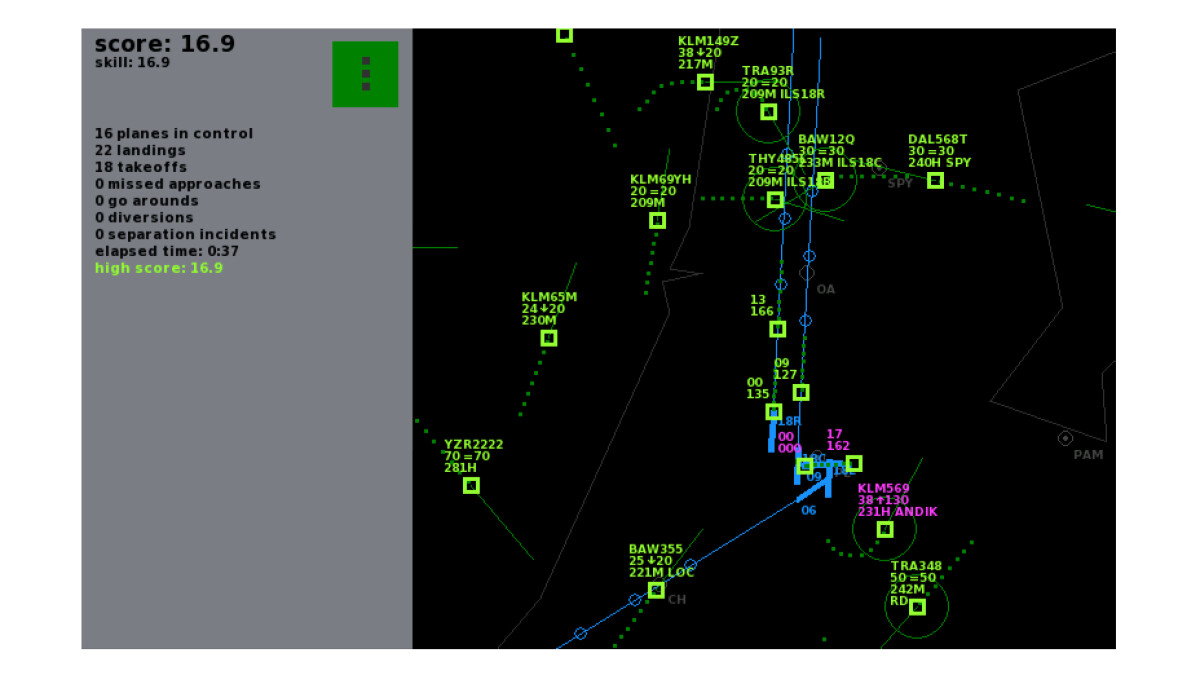Select departing aircraft labeled 17 162
The width and height of the screenshot is (1200, 675).
tap(853, 463)
